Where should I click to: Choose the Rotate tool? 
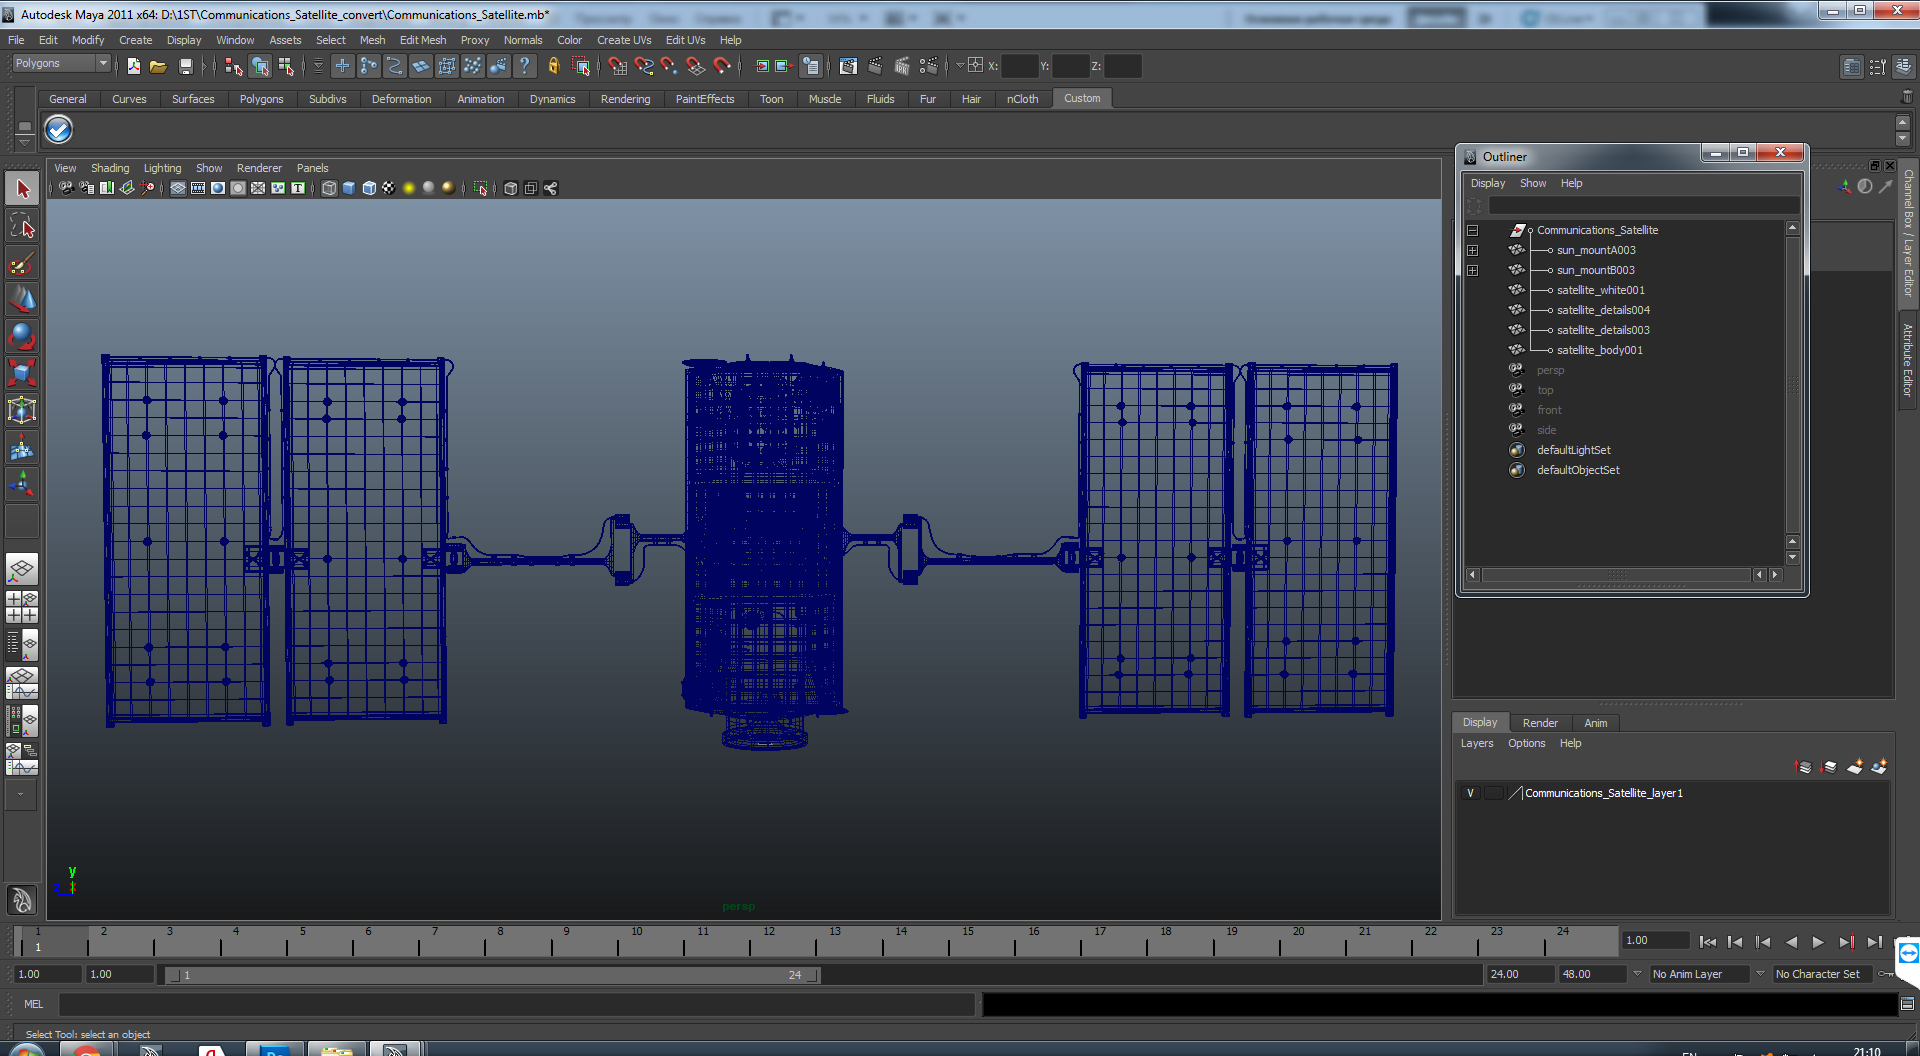pos(22,336)
